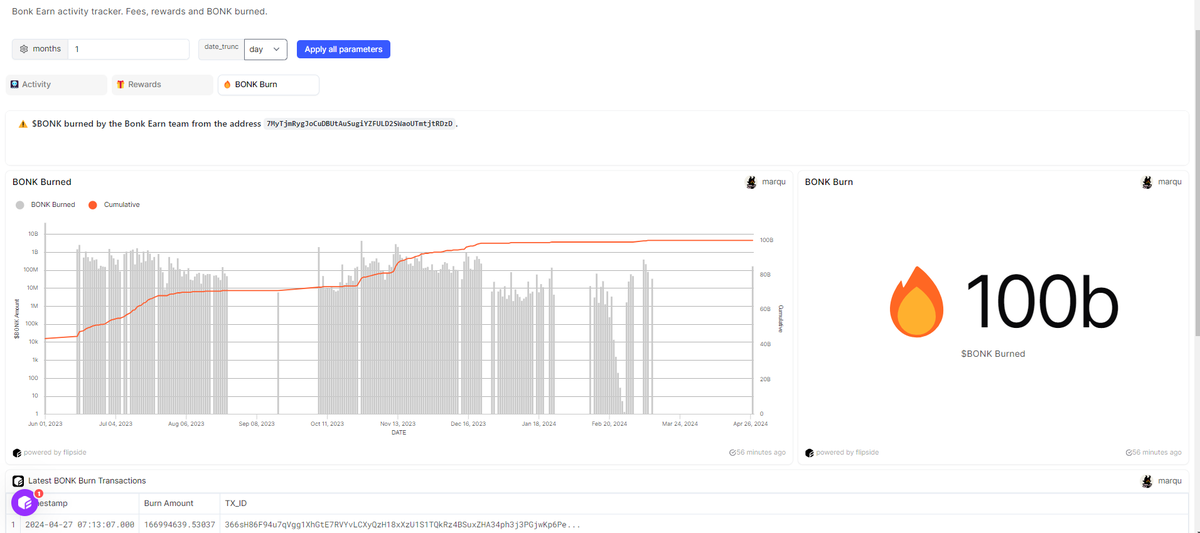Click the warning triangle icon
Screen dimensions: 1200x533
[23, 123]
